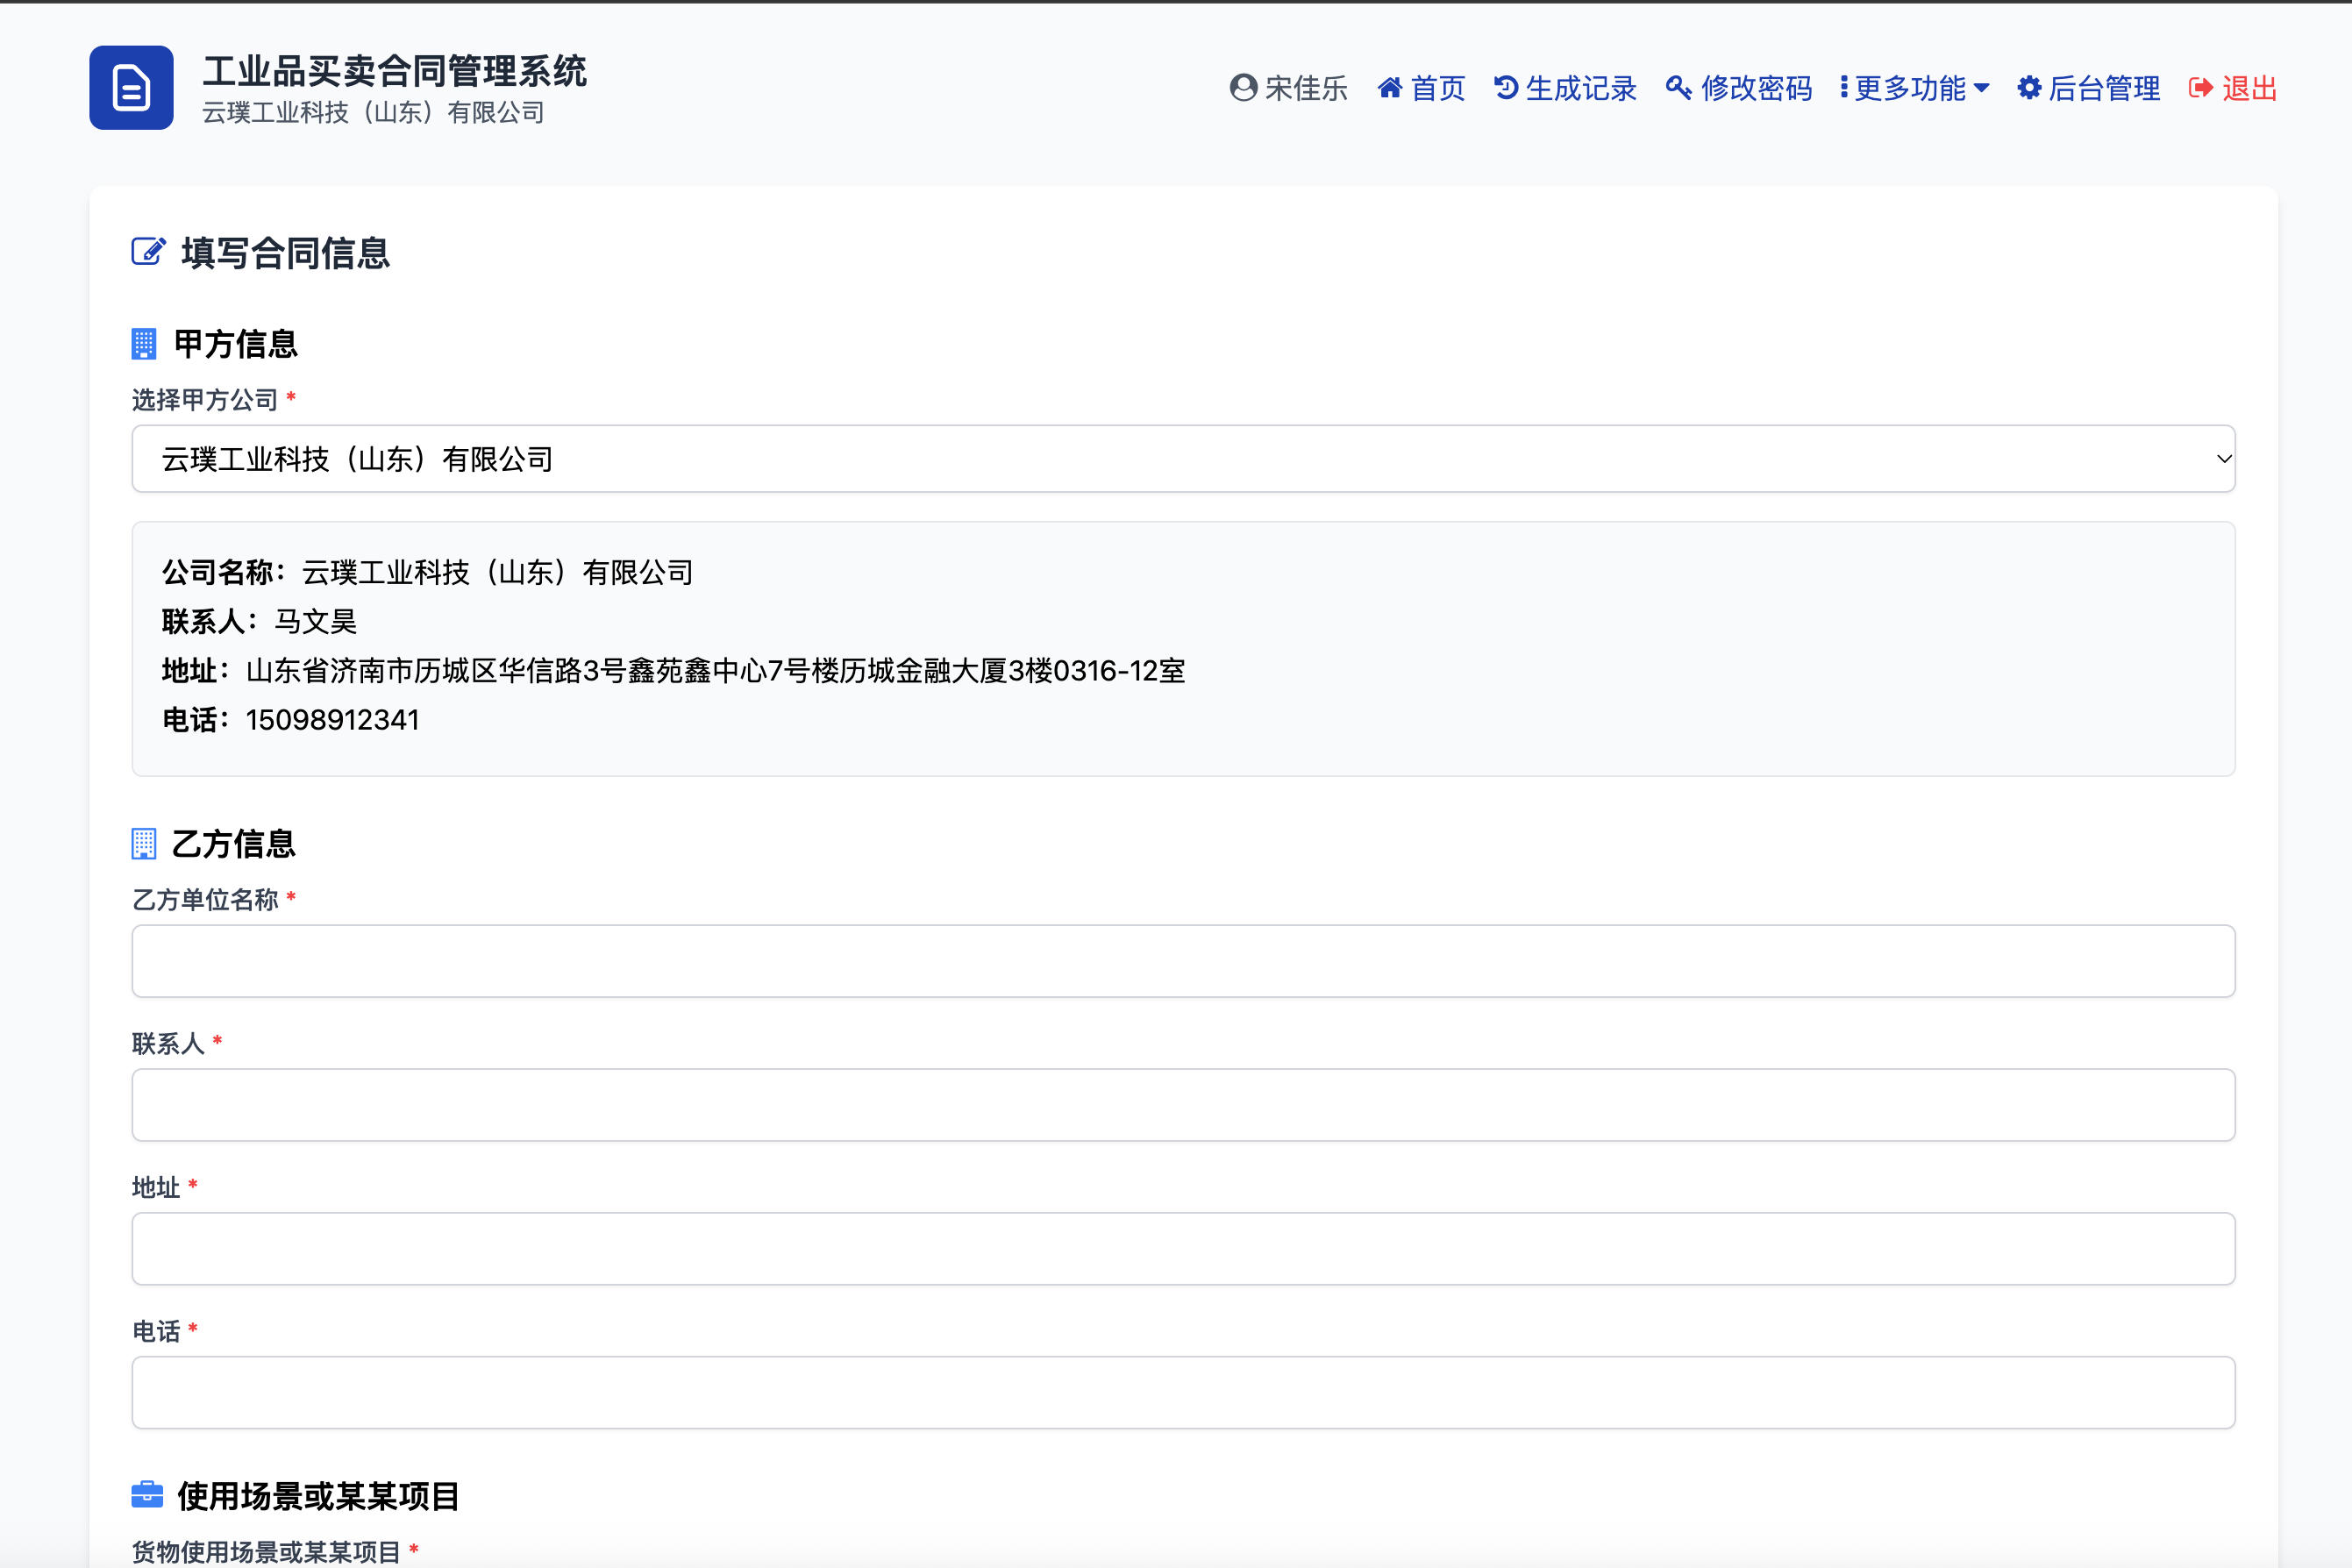2352x1568 pixels.
Task: Click the edit icon beside 填写合同信息
Action: [x=148, y=251]
